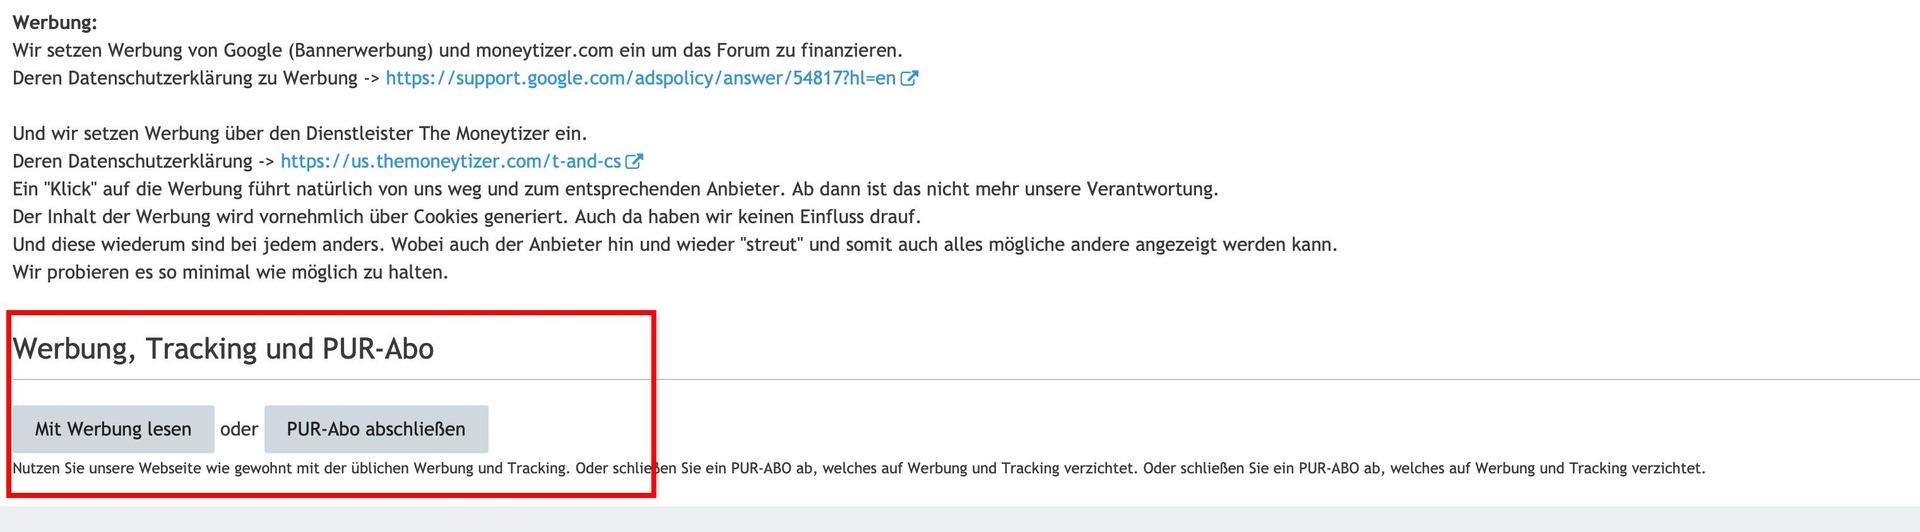
Task: Open the Google adspolicy support link
Action: coord(641,78)
